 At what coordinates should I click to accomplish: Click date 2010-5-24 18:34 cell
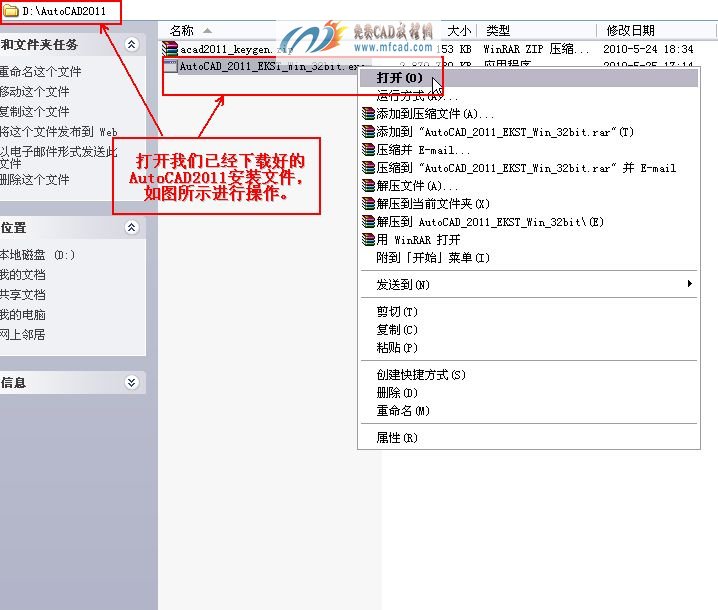tap(648, 49)
